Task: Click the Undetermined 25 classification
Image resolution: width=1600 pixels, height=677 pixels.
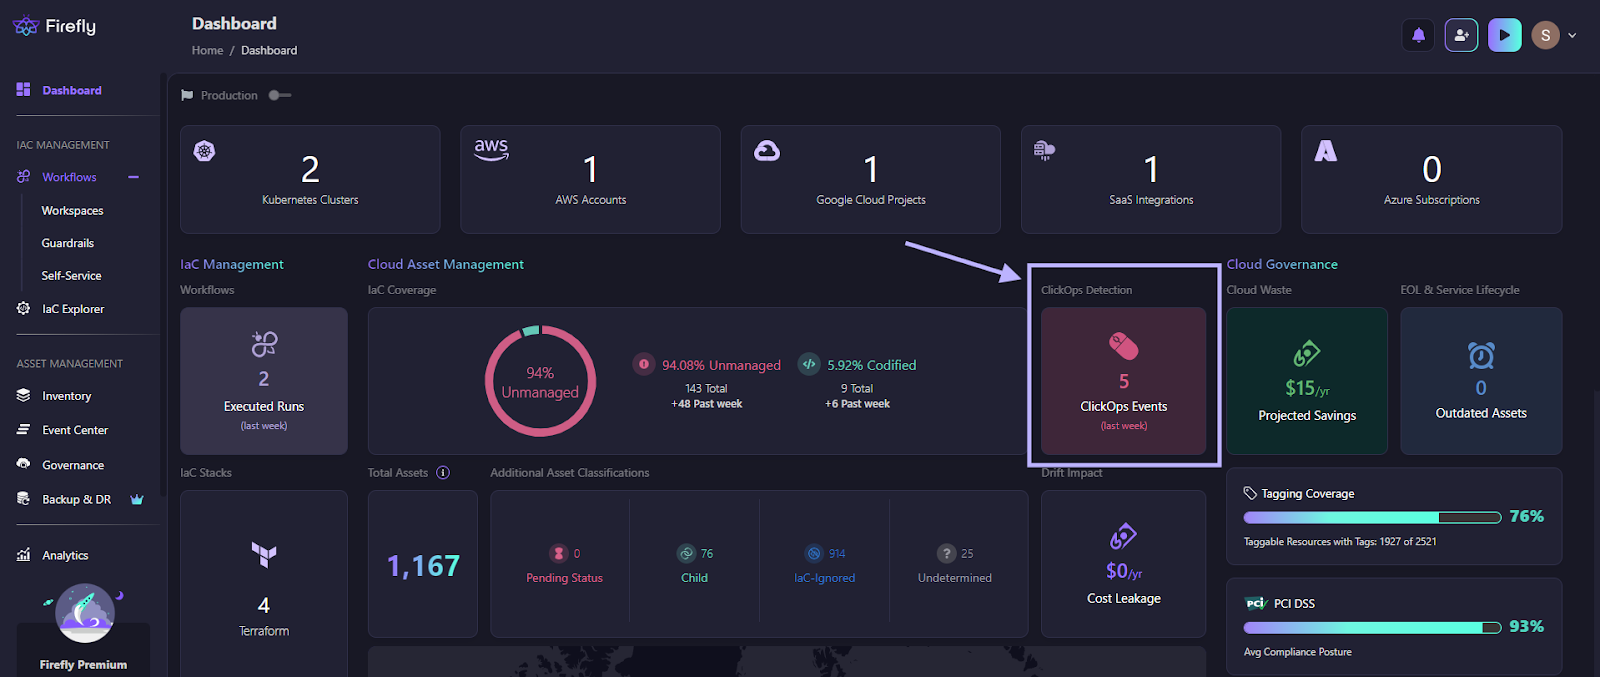Action: point(955,565)
